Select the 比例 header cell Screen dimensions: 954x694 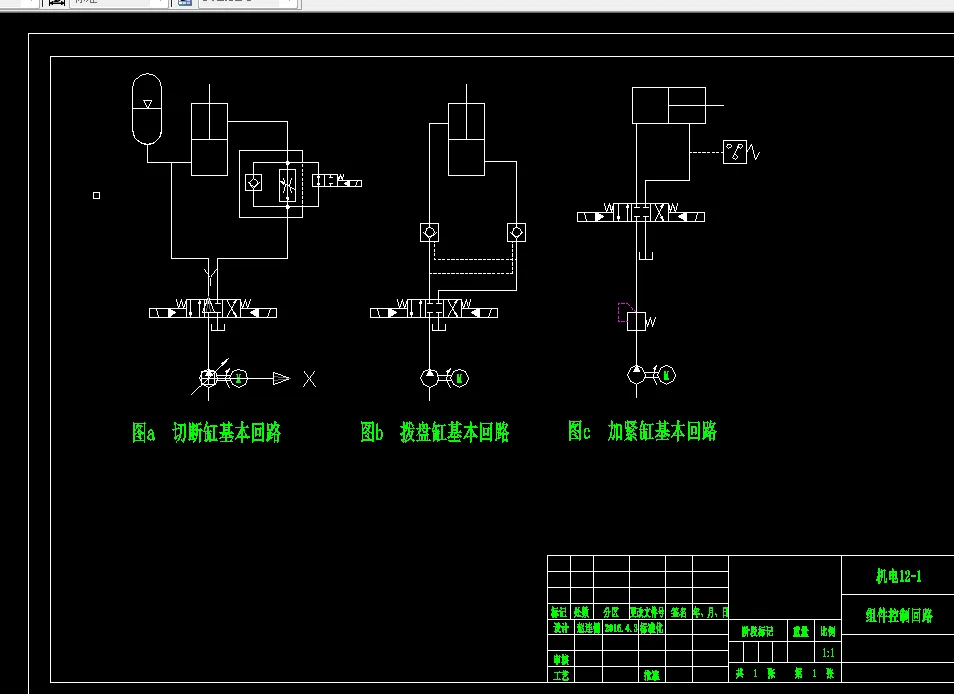pos(828,631)
